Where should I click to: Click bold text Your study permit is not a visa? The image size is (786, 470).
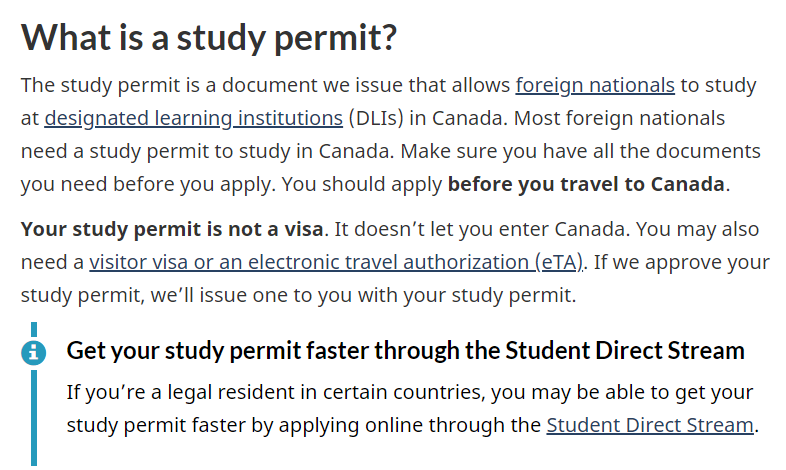(x=172, y=229)
